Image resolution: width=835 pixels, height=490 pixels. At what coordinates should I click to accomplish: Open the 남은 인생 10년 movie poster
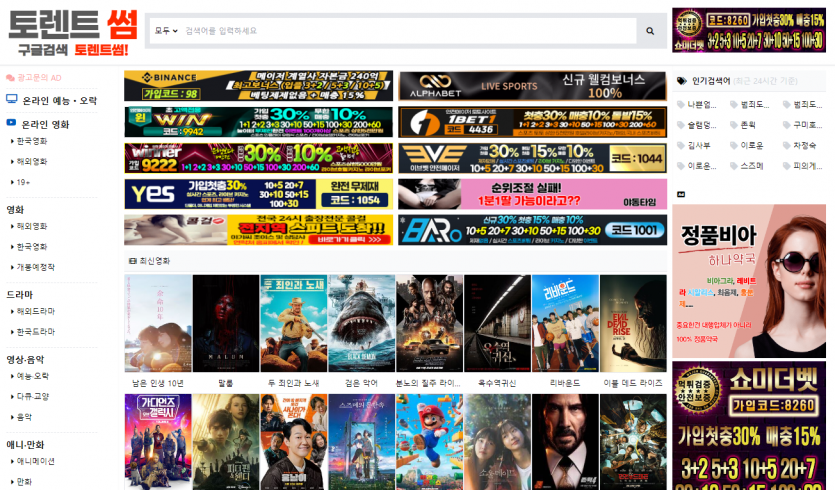[158, 323]
